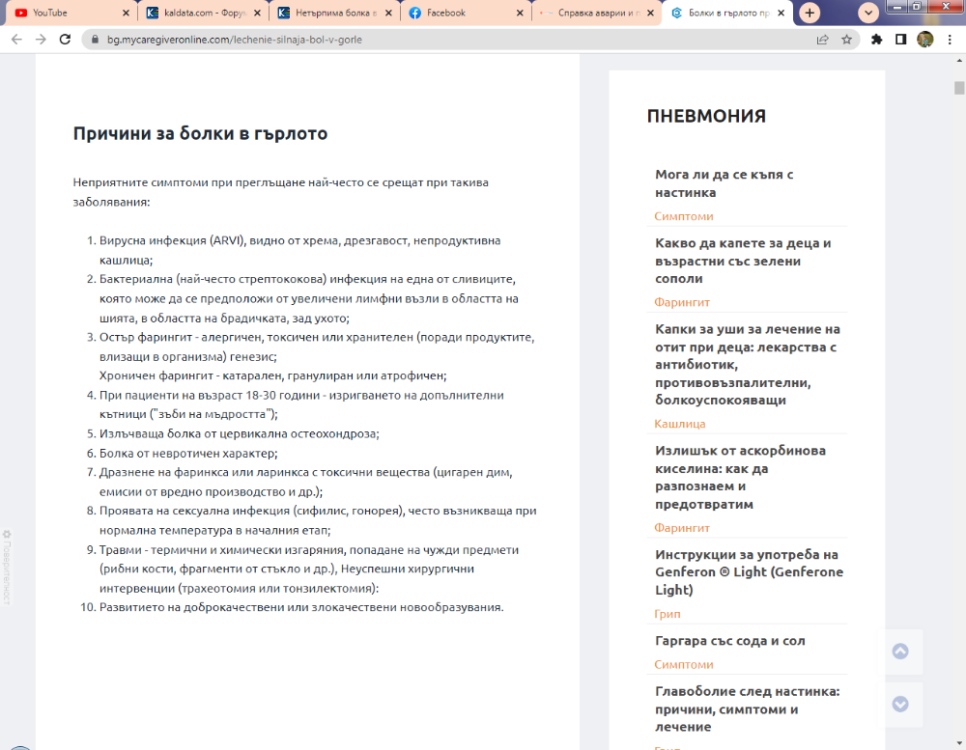
Task: Click the scrollbar down arrow
Action: 959,743
